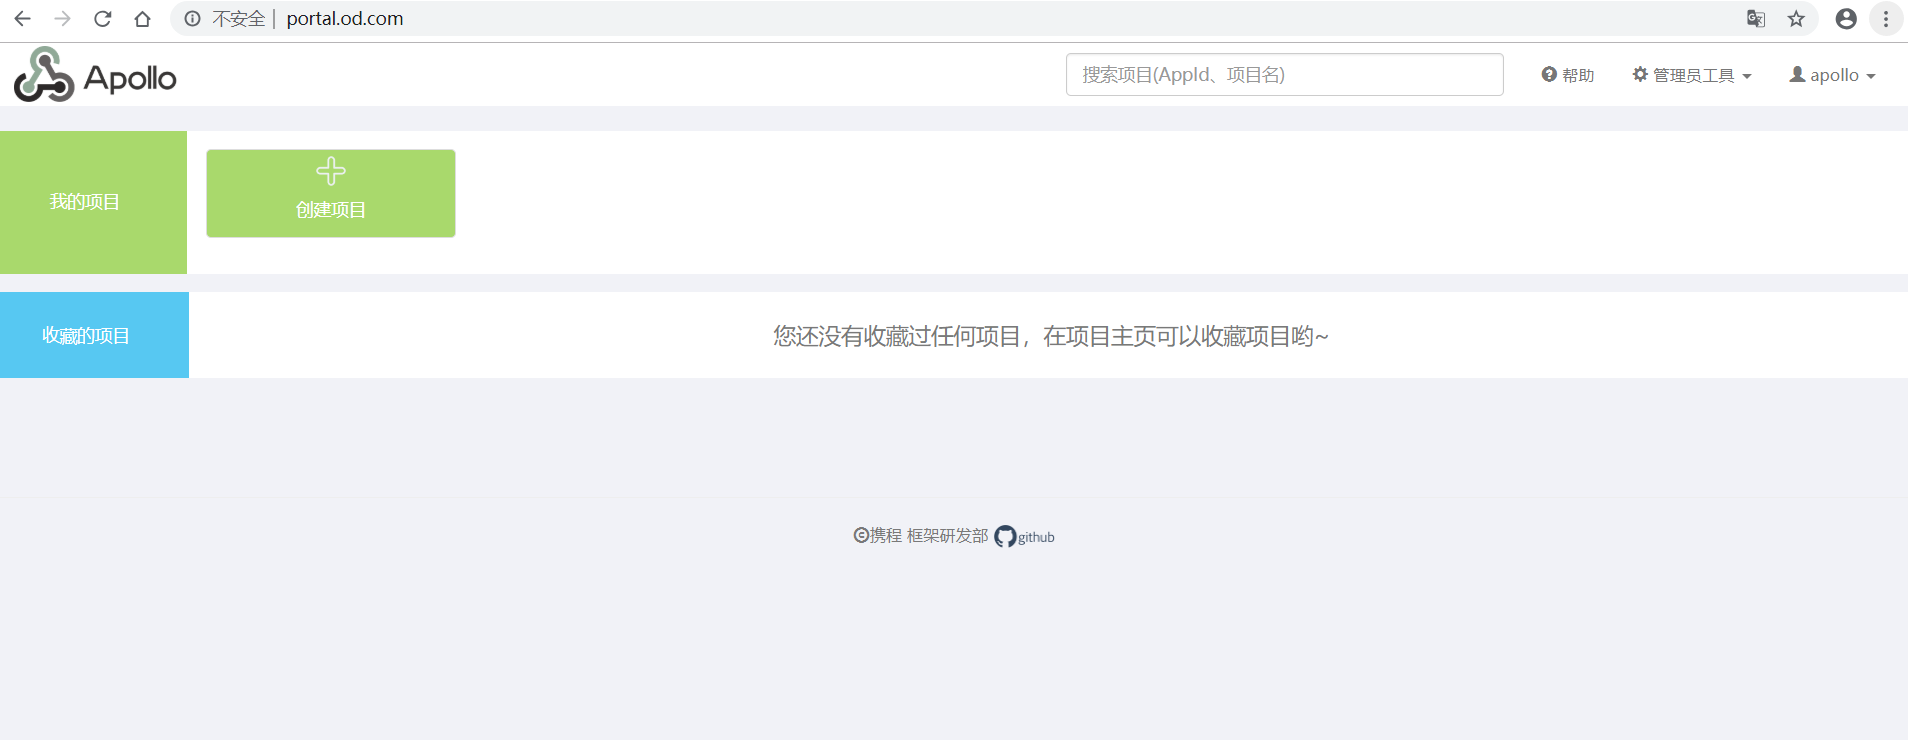The image size is (1908, 740).
Task: Open the translate page icon
Action: tap(1756, 19)
